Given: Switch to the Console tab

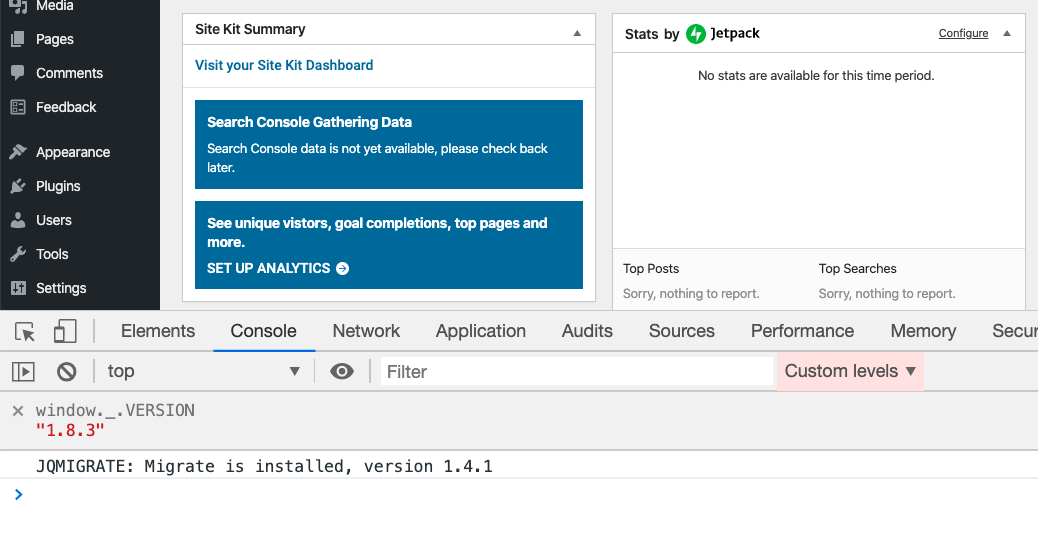Looking at the screenshot, I should (x=263, y=331).
